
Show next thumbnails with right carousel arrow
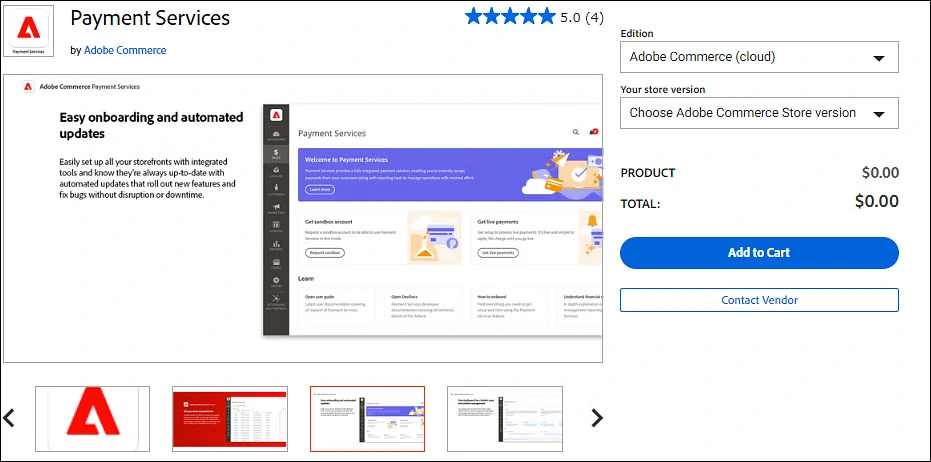pos(597,418)
